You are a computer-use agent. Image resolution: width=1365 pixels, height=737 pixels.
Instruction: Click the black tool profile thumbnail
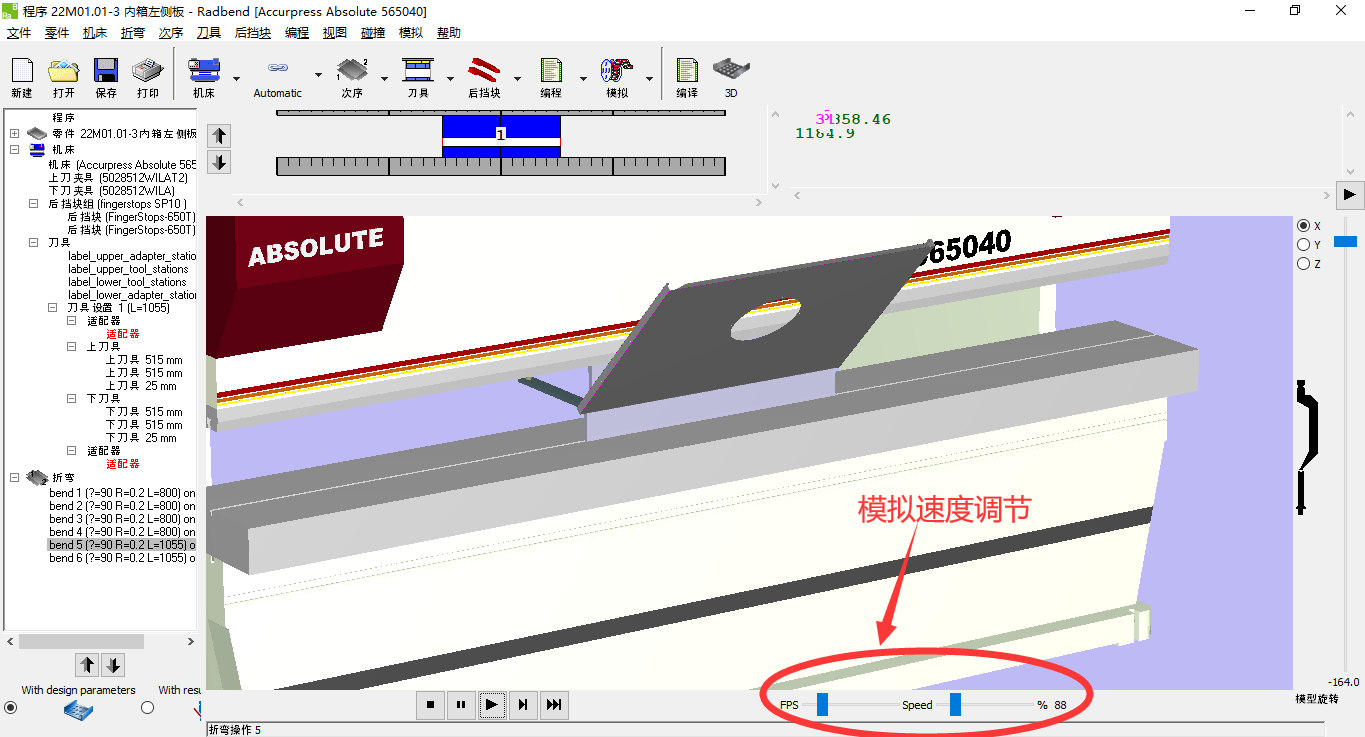coord(1307,447)
